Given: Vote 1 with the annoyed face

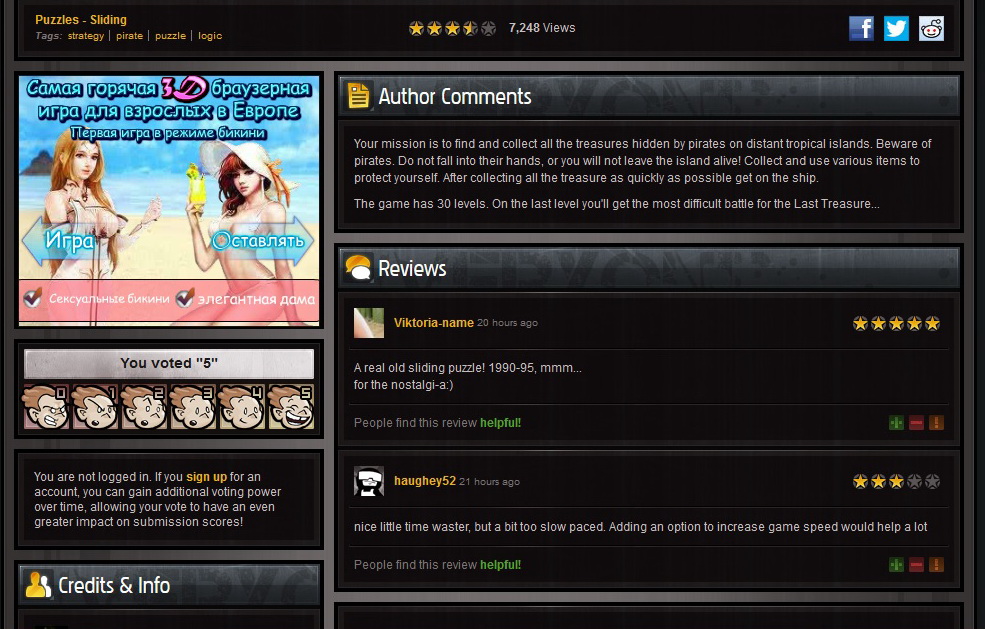Looking at the screenshot, I should (94, 407).
